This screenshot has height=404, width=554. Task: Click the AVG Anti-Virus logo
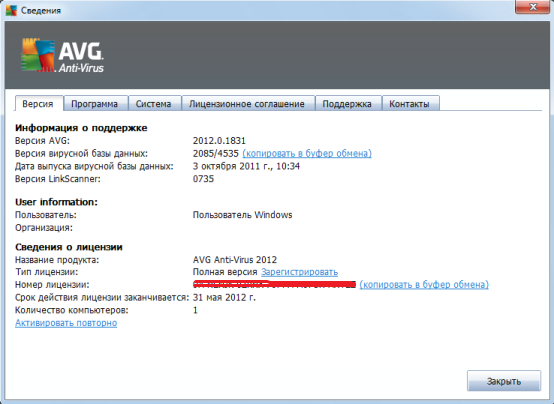point(62,55)
